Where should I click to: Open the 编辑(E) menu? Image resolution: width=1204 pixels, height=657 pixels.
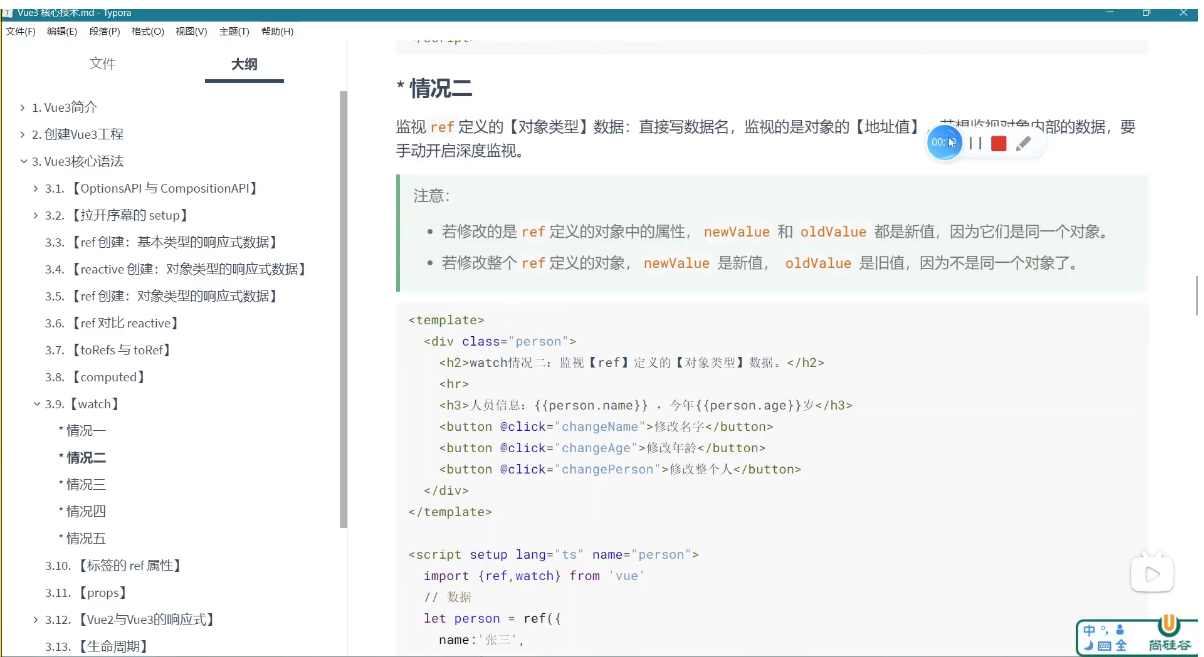[x=62, y=31]
